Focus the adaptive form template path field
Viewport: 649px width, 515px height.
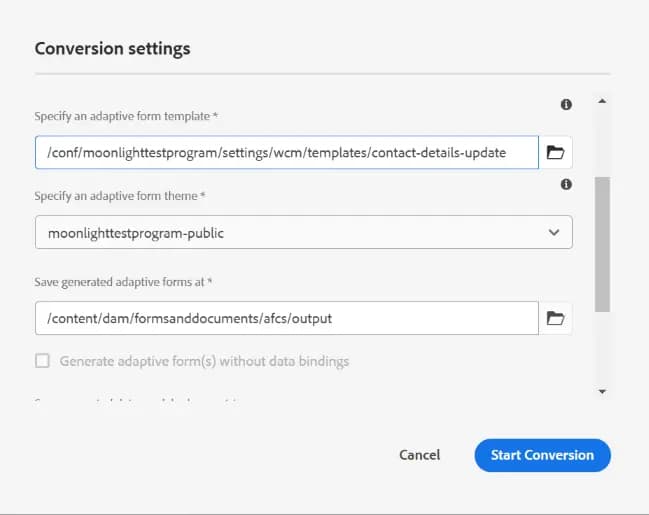click(286, 153)
